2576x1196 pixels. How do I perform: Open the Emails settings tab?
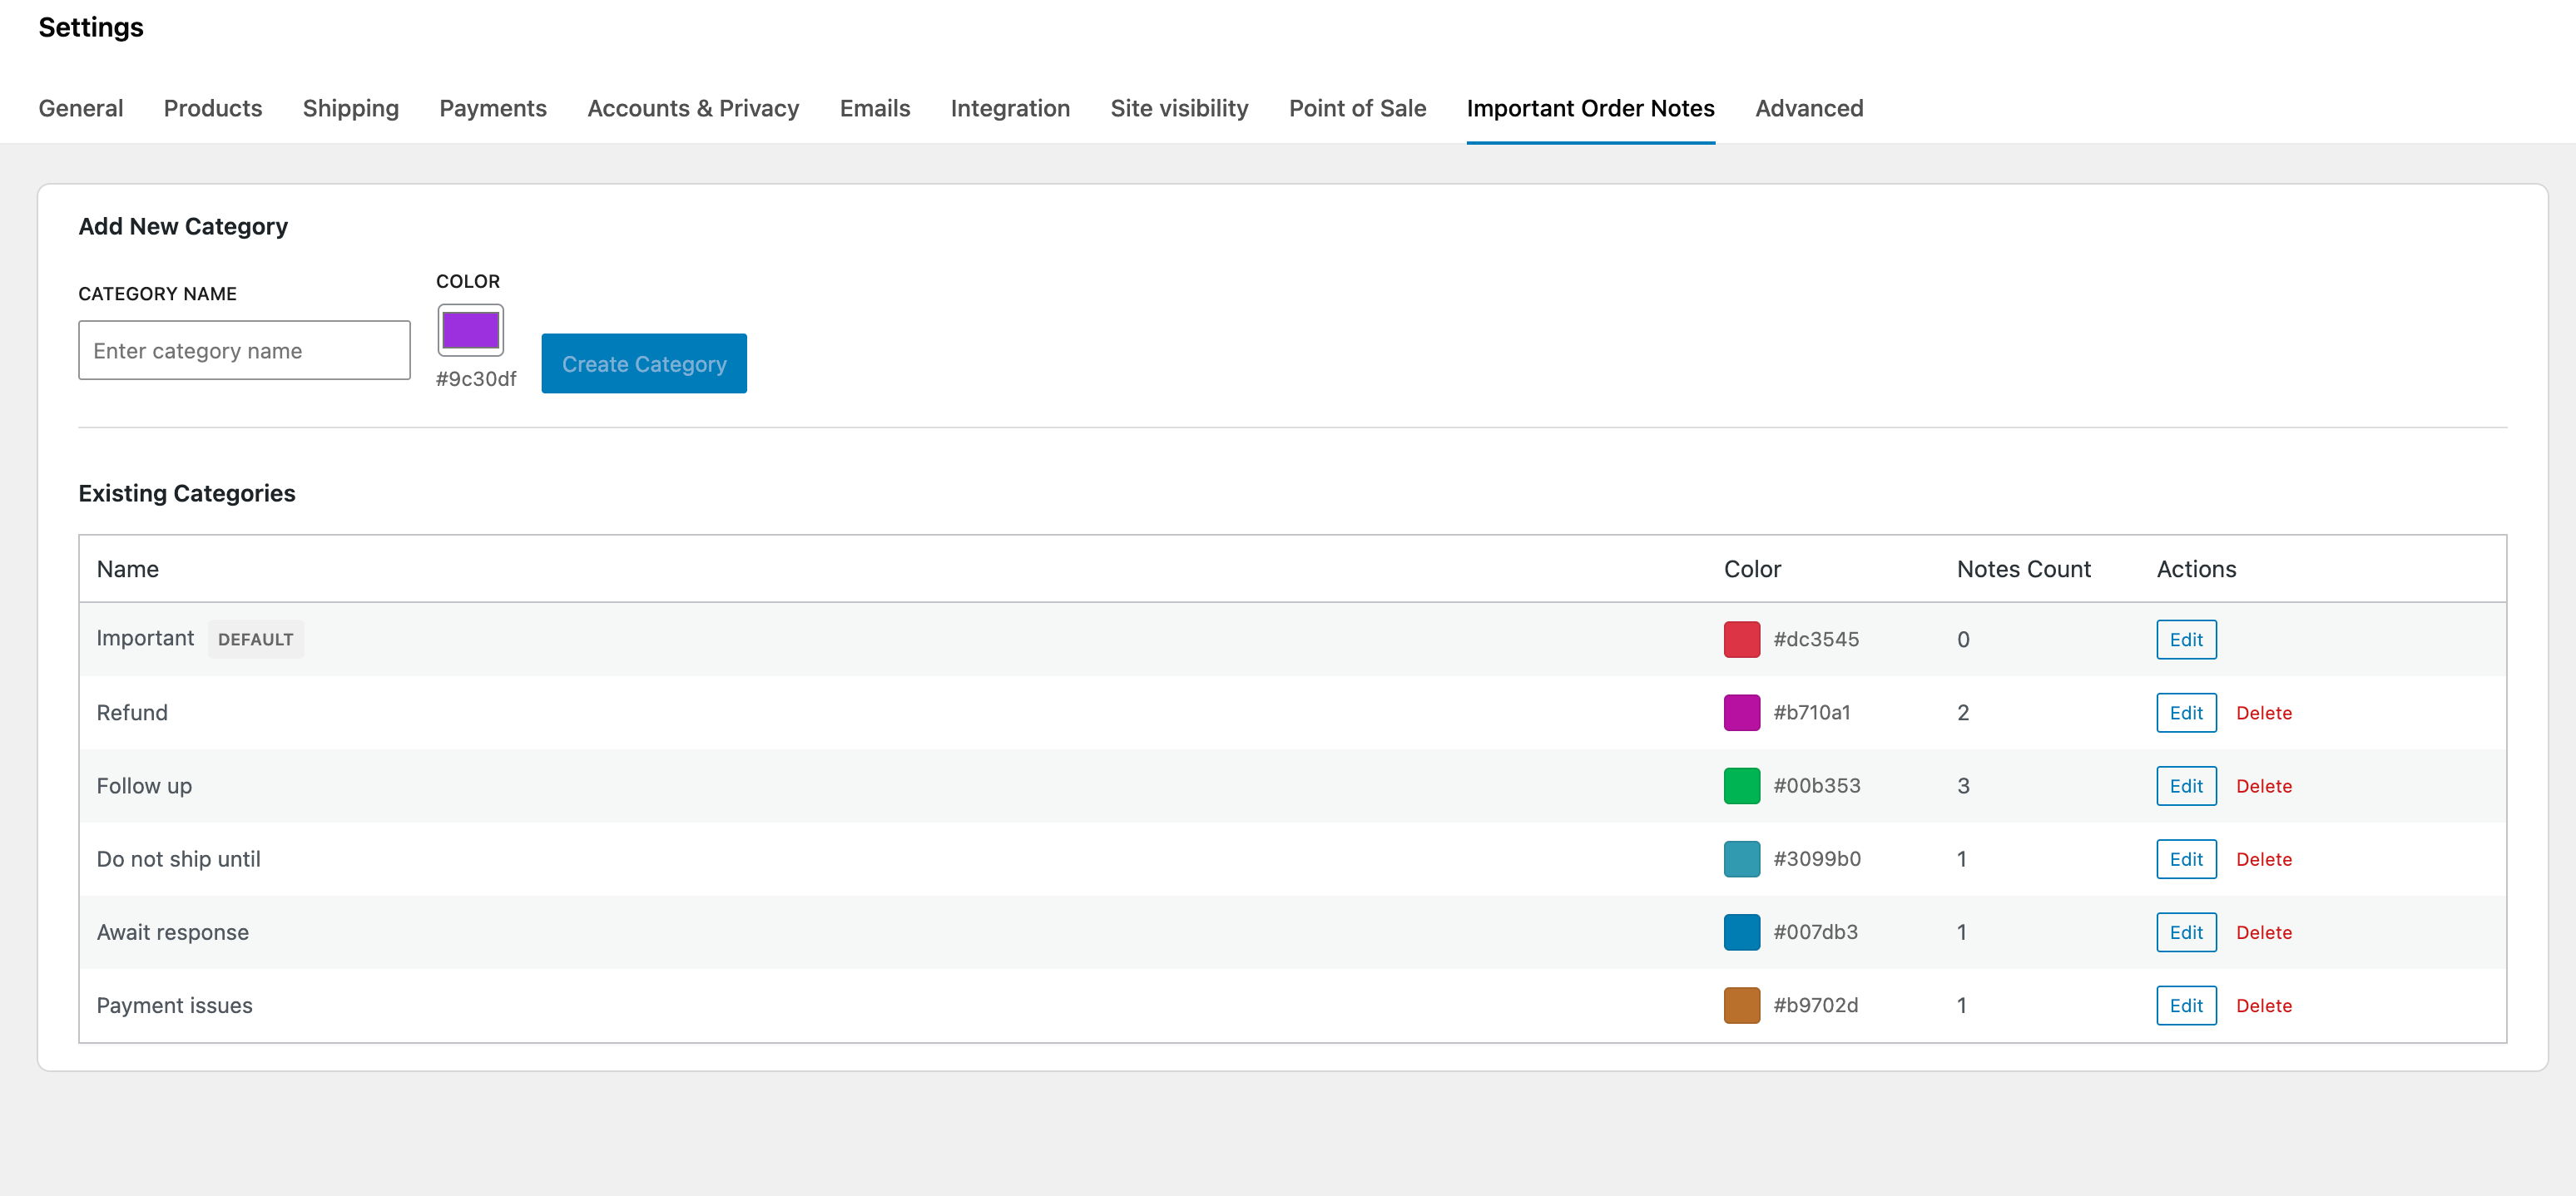point(874,108)
